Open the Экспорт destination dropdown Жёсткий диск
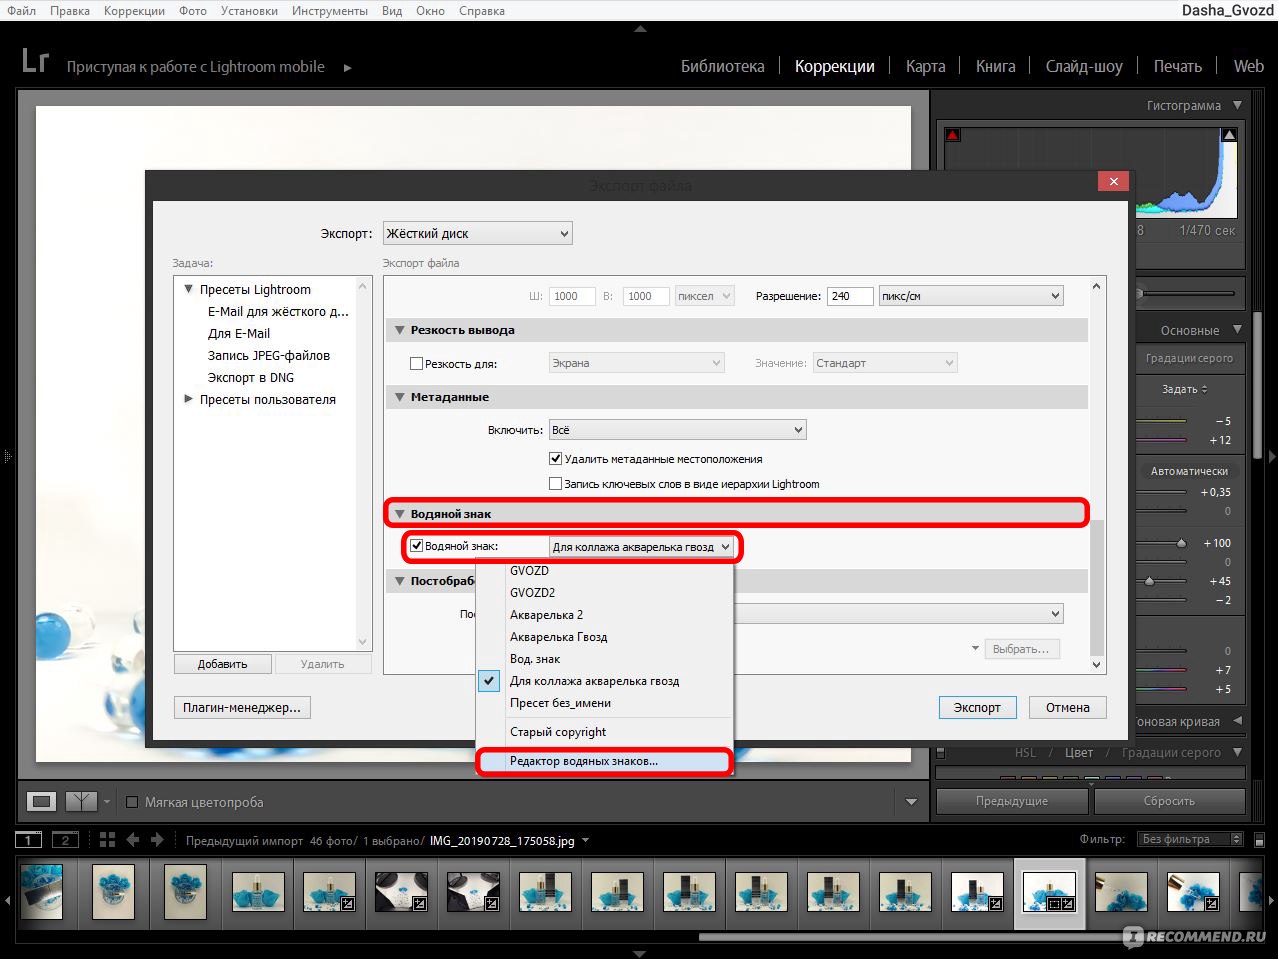 point(478,234)
